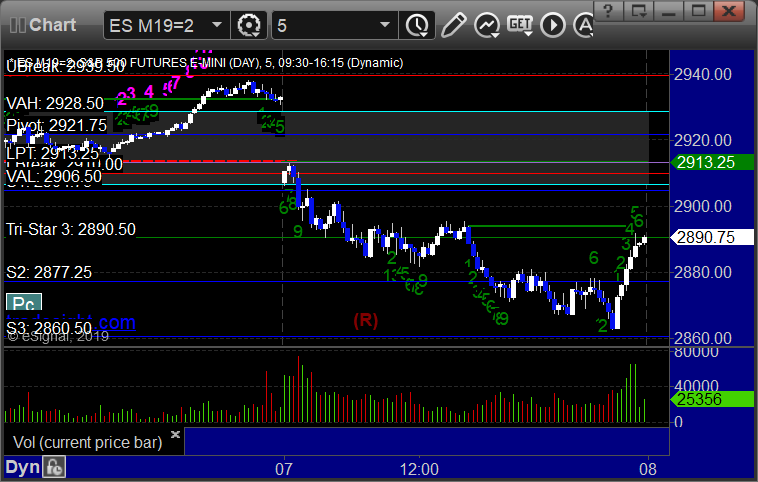Toggle the lock icon beside Dyn
The height and width of the screenshot is (482, 758).
[54, 467]
